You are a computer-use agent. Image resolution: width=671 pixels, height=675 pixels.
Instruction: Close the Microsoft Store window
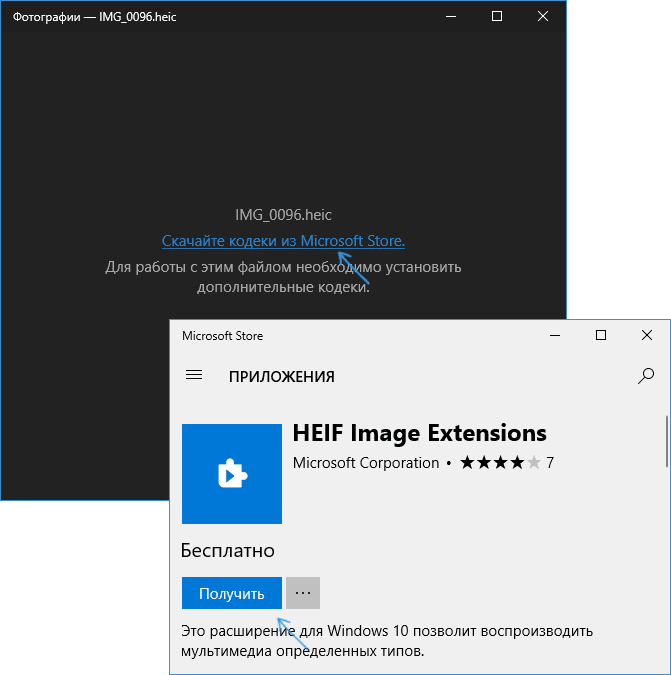click(646, 335)
